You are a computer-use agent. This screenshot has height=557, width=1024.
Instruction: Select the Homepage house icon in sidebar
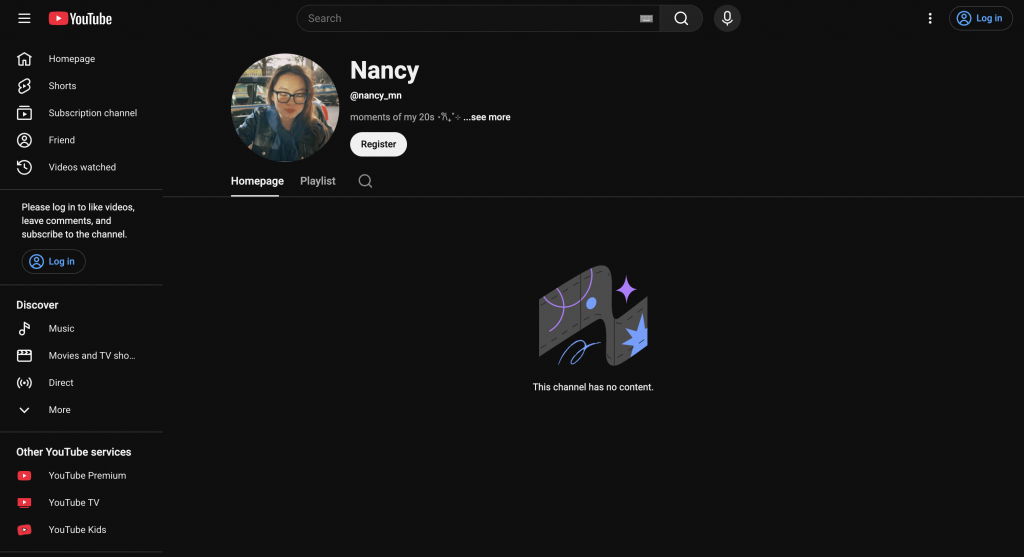tap(24, 59)
